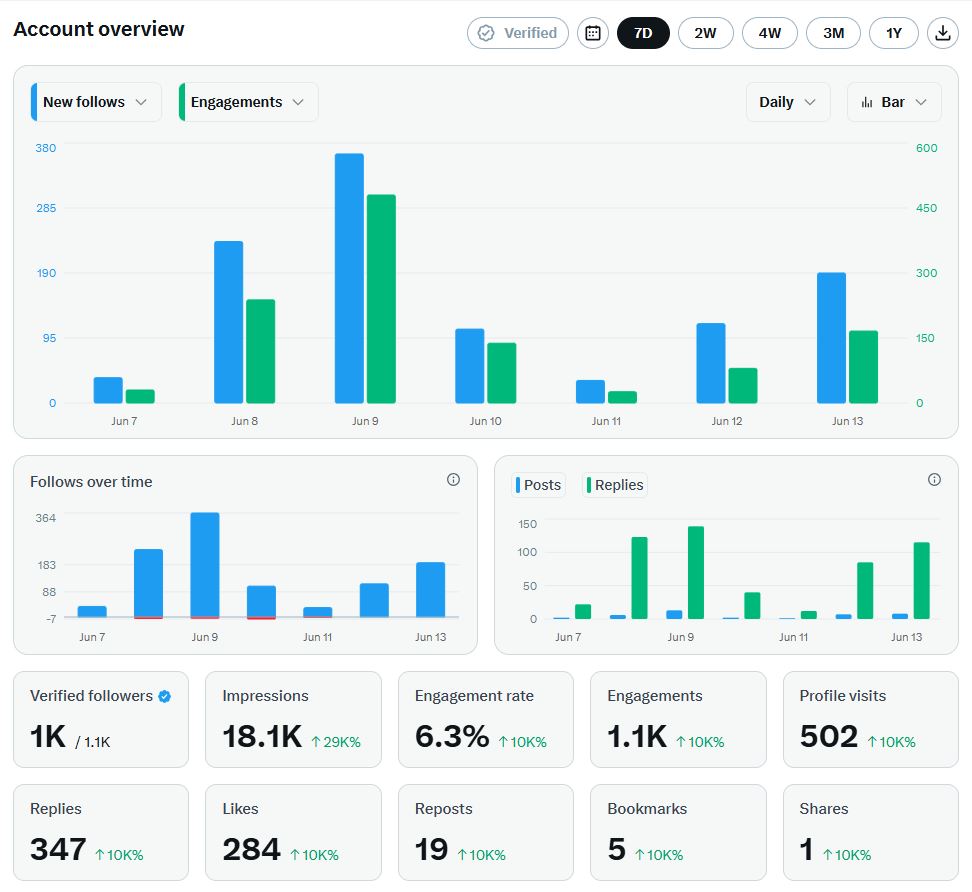Viewport: 972px width, 892px height.
Task: Open the Daily granularity dropdown
Action: [x=788, y=102]
